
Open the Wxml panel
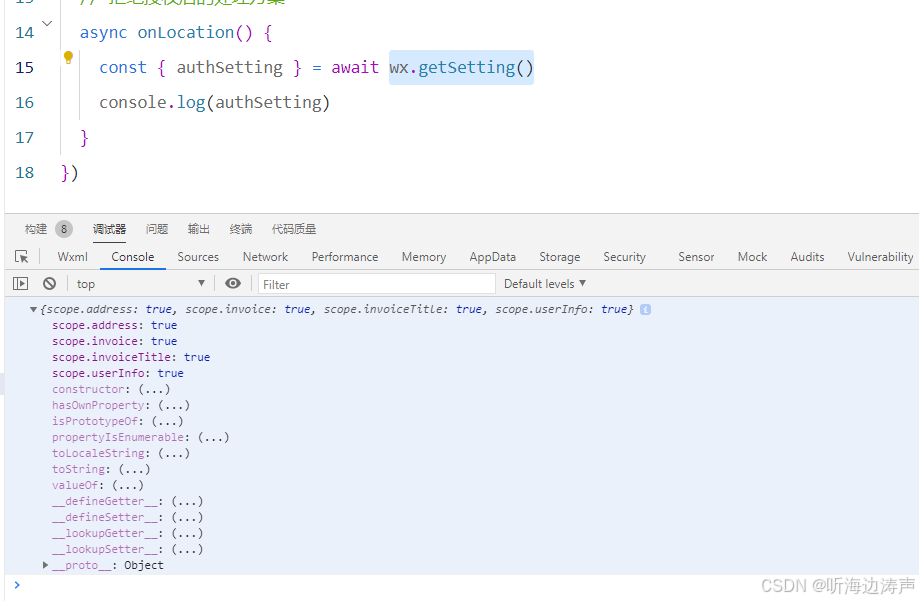click(71, 256)
